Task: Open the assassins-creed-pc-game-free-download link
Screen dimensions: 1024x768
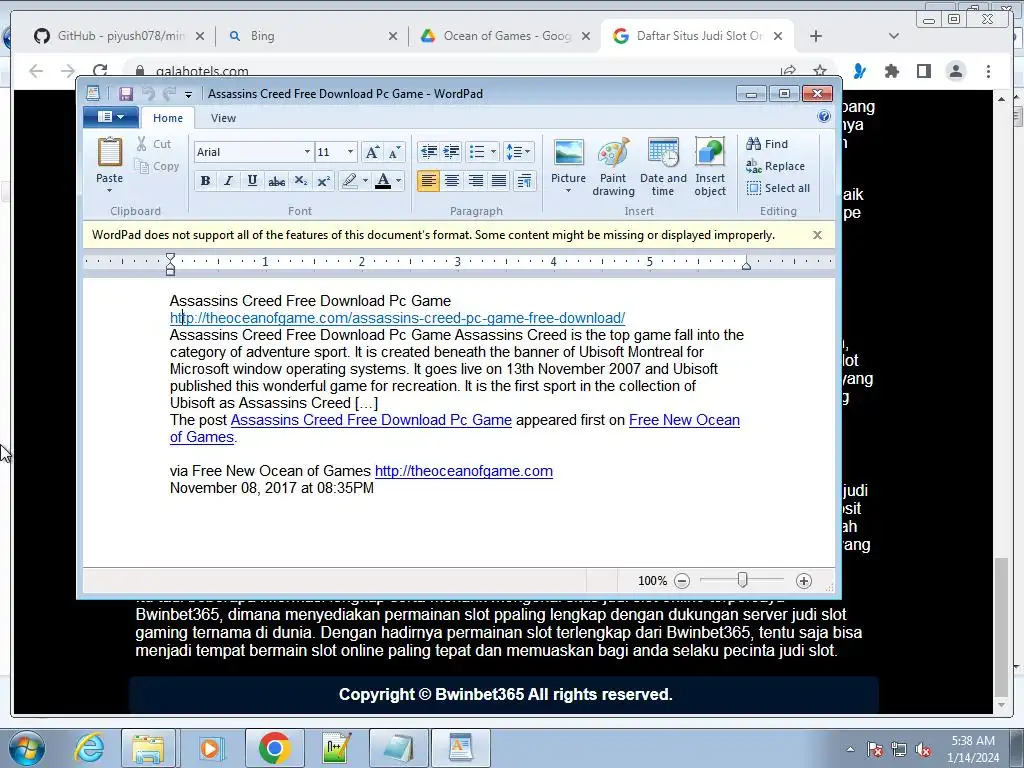Action: 397,318
